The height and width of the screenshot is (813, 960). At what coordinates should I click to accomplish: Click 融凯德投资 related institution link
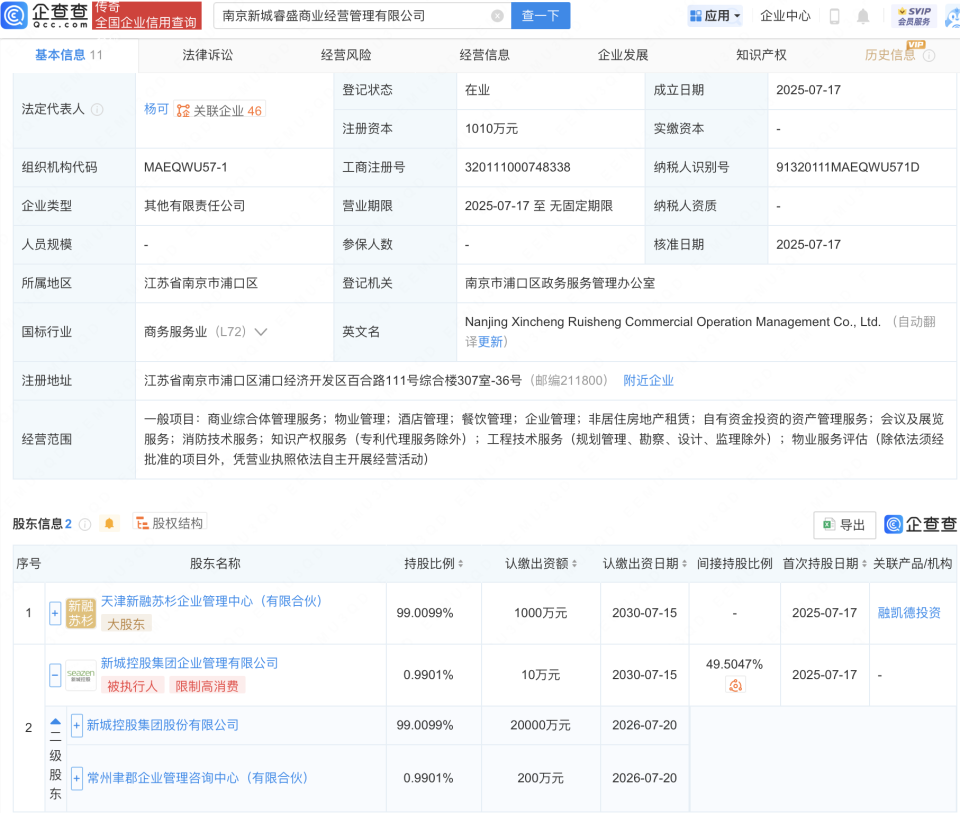tap(909, 613)
